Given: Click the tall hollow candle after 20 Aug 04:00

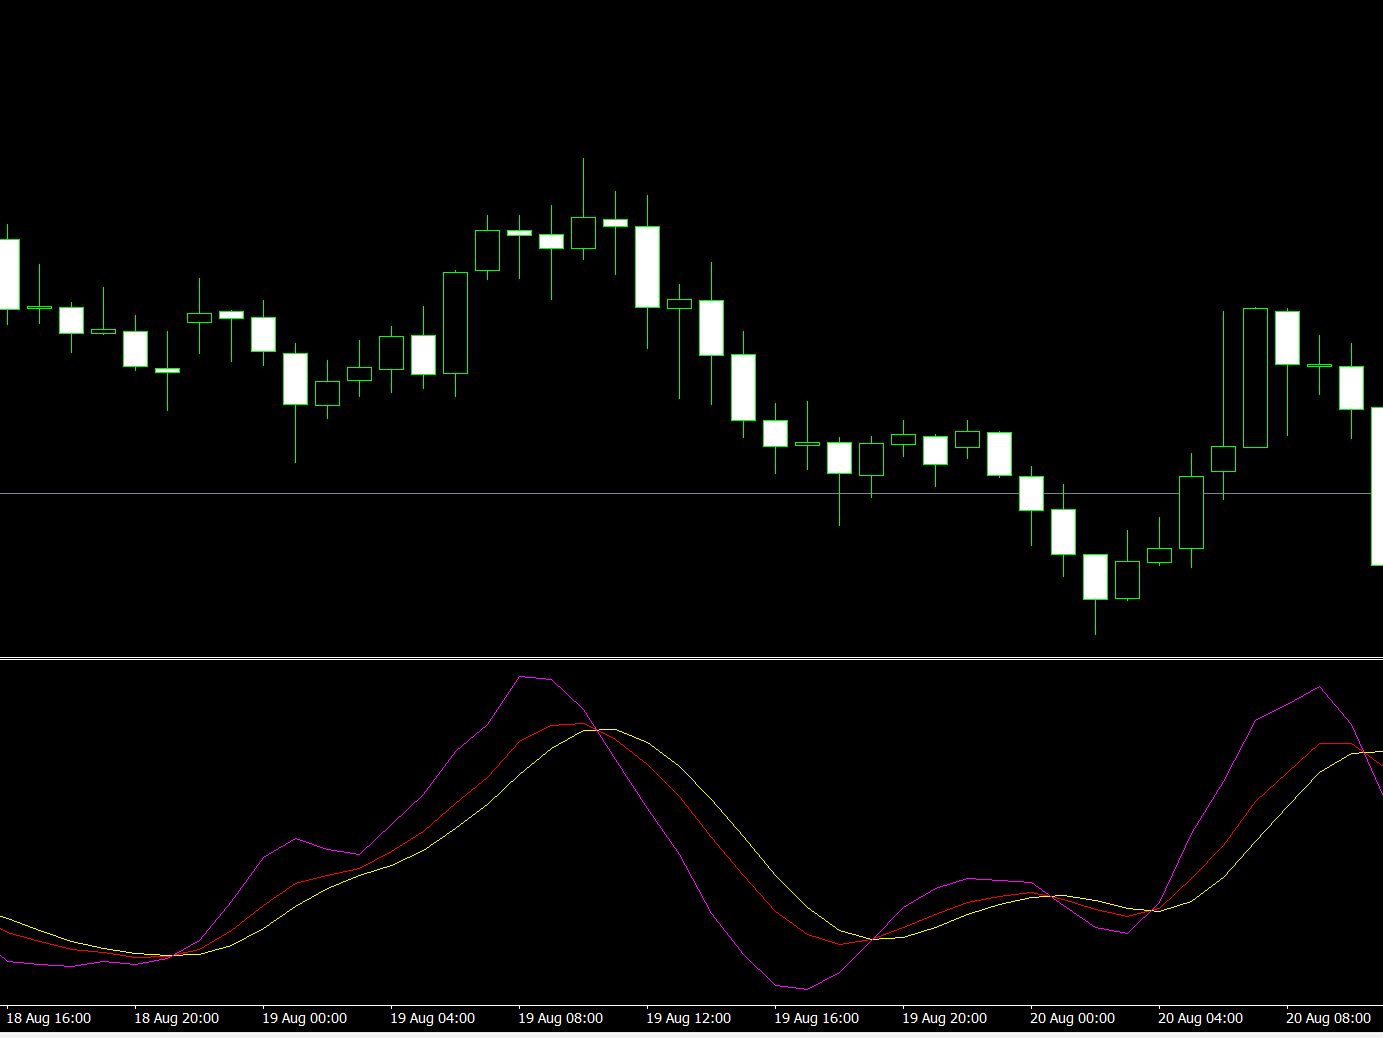Looking at the screenshot, I should (1255, 378).
